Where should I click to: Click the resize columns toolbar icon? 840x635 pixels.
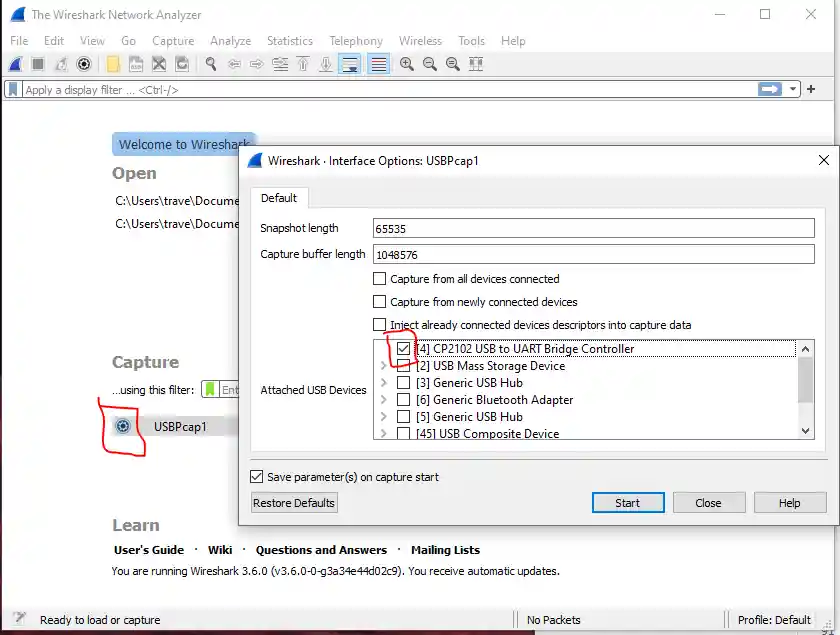tap(476, 64)
